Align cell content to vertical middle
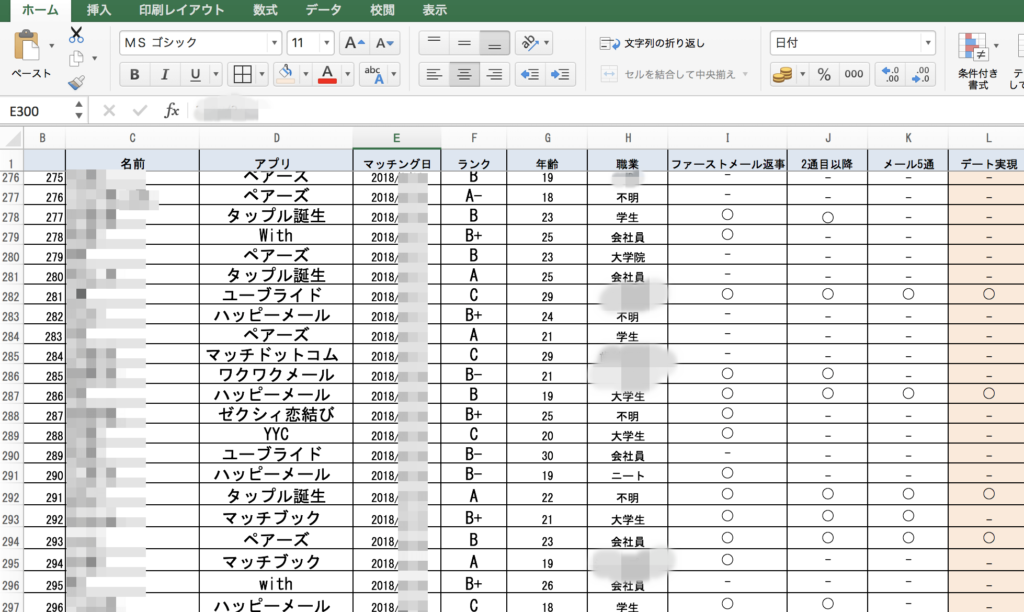This screenshot has height=612, width=1024. (x=464, y=43)
